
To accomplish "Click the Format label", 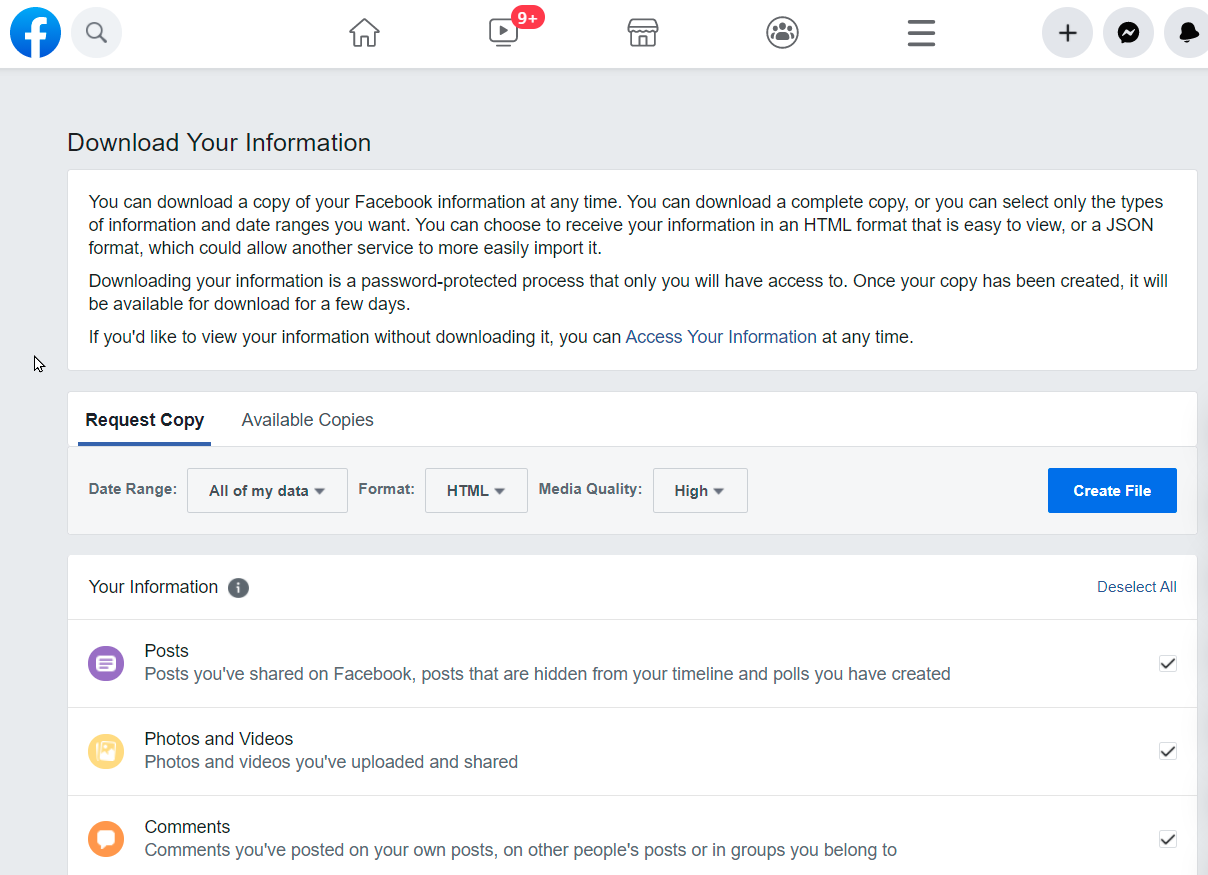I will [x=386, y=489].
